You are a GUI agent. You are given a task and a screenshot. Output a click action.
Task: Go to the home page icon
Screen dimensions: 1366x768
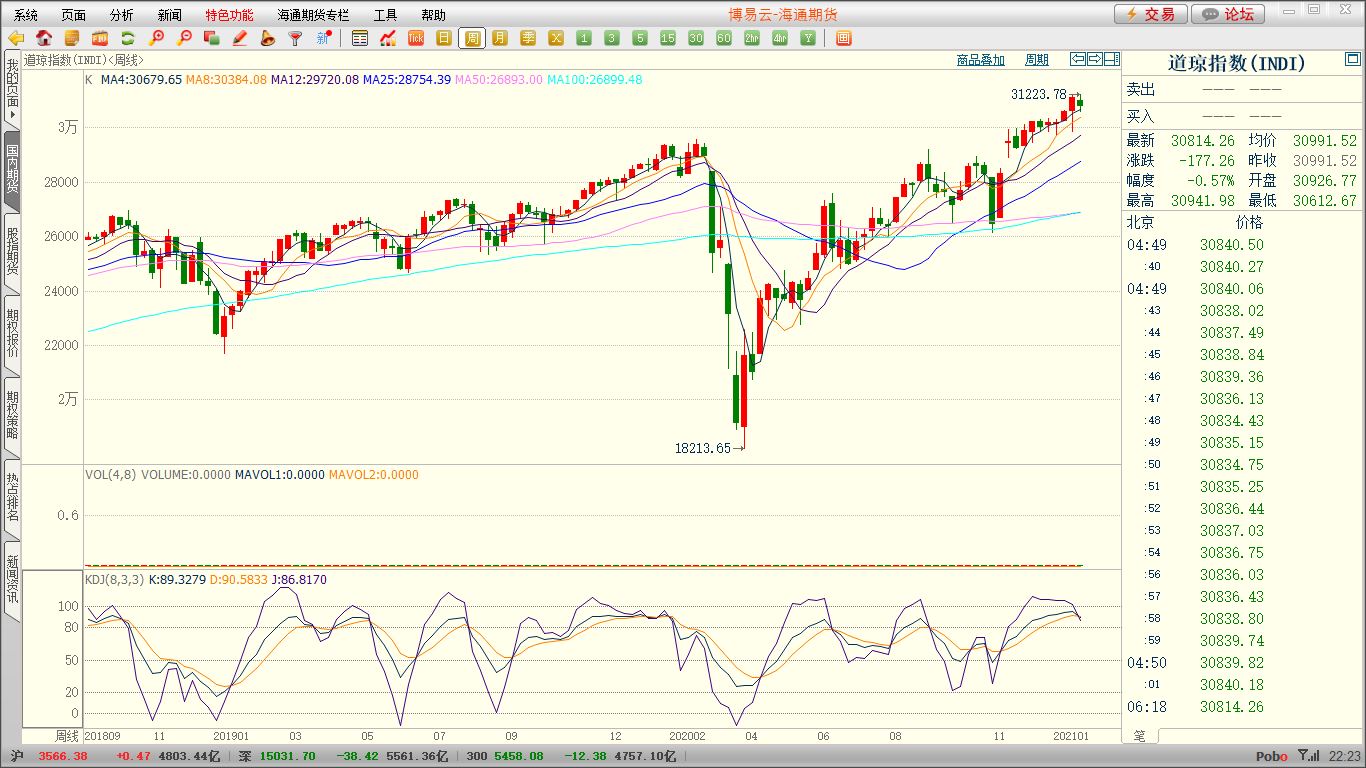coord(44,38)
